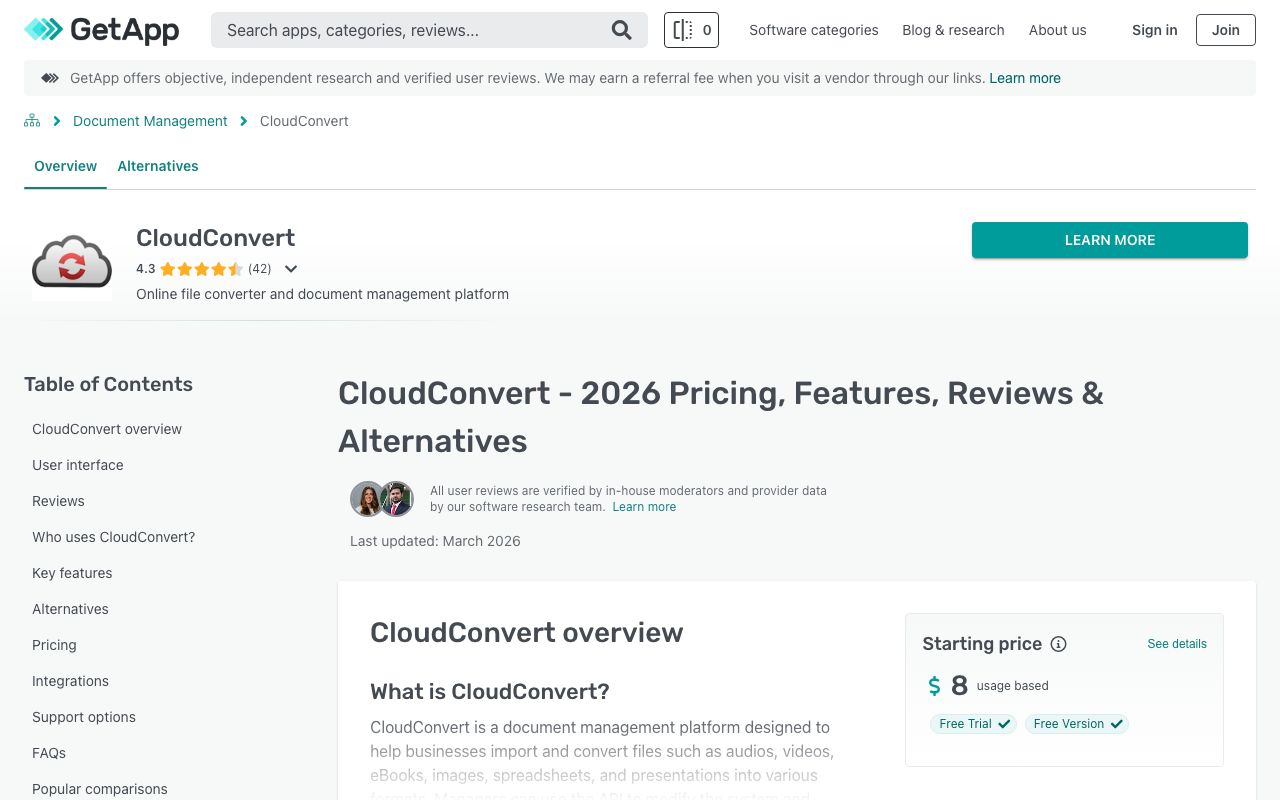The width and height of the screenshot is (1280, 800).
Task: Open Blog & research menu
Action: (953, 30)
